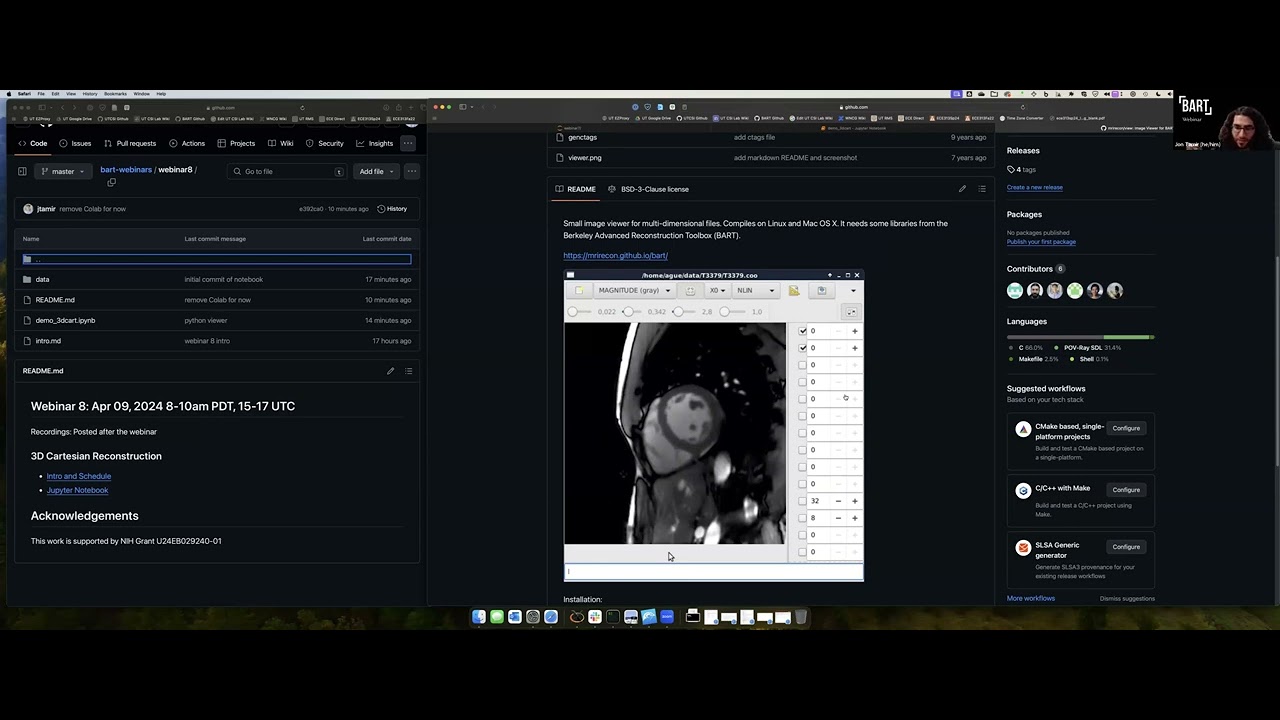The width and height of the screenshot is (1280, 720).
Task: Click Publish your first package link
Action: pos(1041,242)
